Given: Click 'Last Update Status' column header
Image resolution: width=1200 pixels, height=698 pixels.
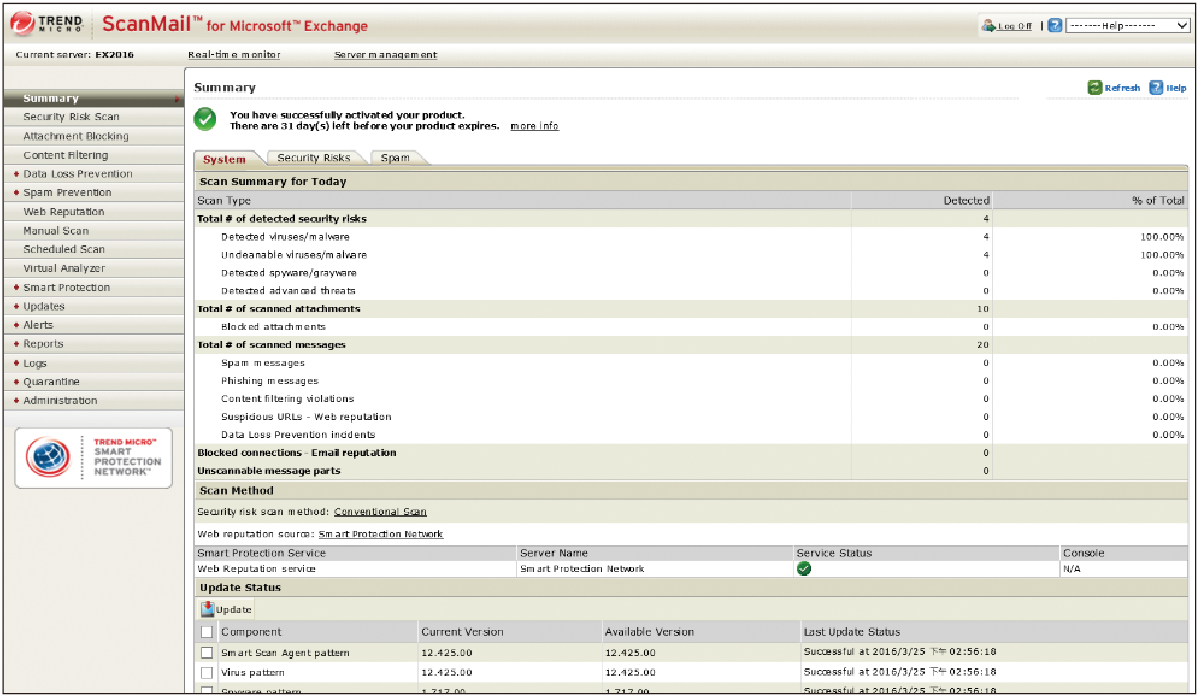Looking at the screenshot, I should [852, 632].
